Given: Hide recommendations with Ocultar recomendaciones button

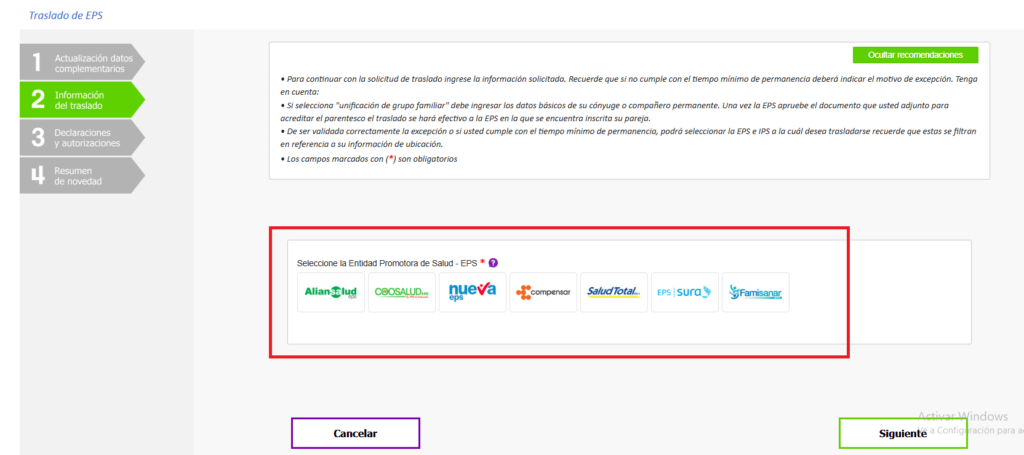Looking at the screenshot, I should 915,55.
